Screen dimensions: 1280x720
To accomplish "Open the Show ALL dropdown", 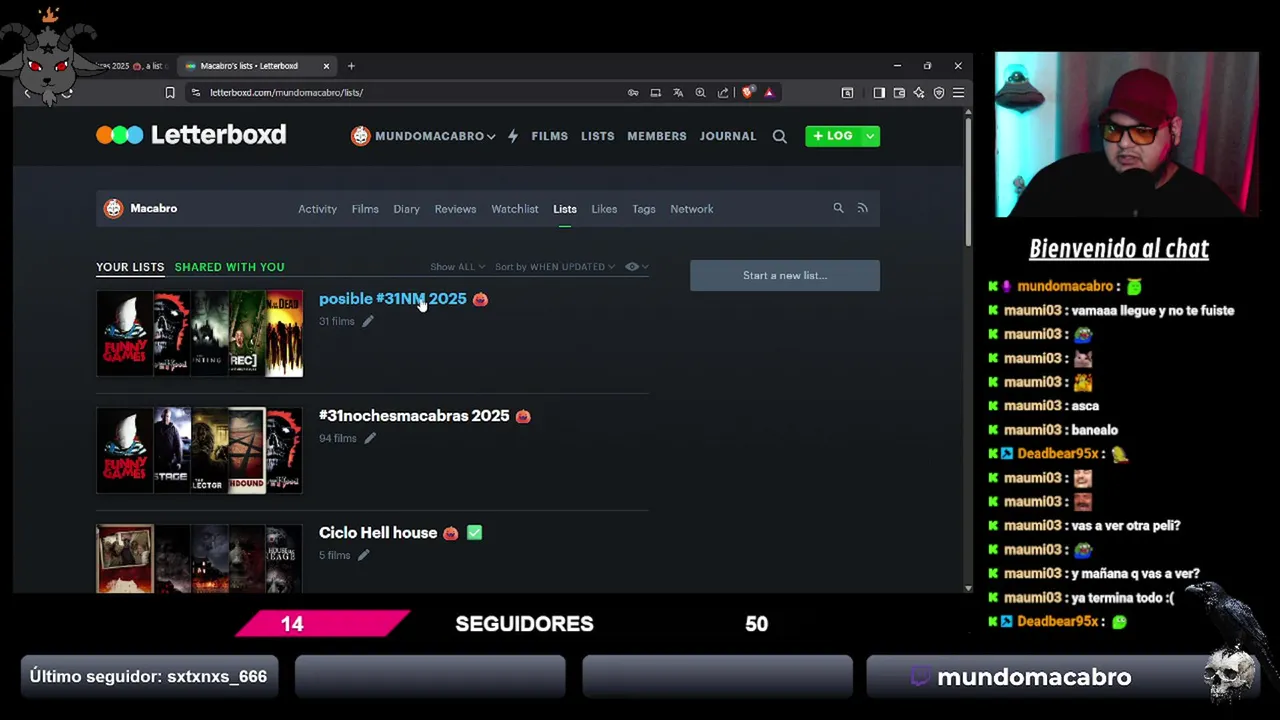I will [x=457, y=267].
